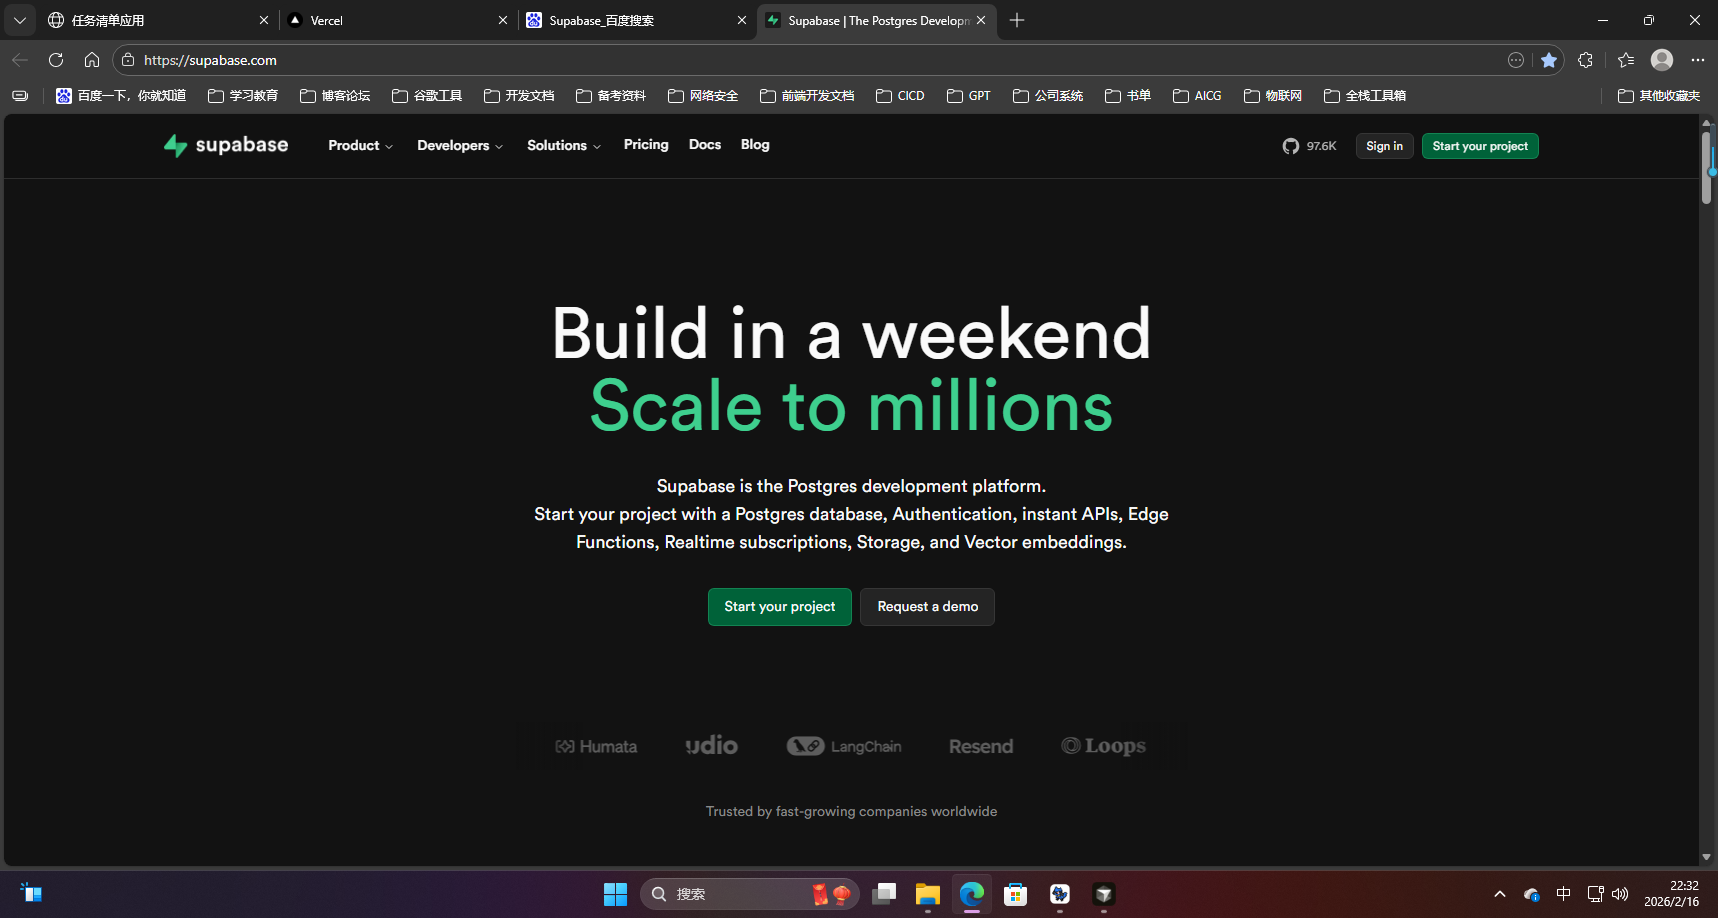Open the 百度一下 bookmark
The height and width of the screenshot is (918, 1718).
[121, 96]
